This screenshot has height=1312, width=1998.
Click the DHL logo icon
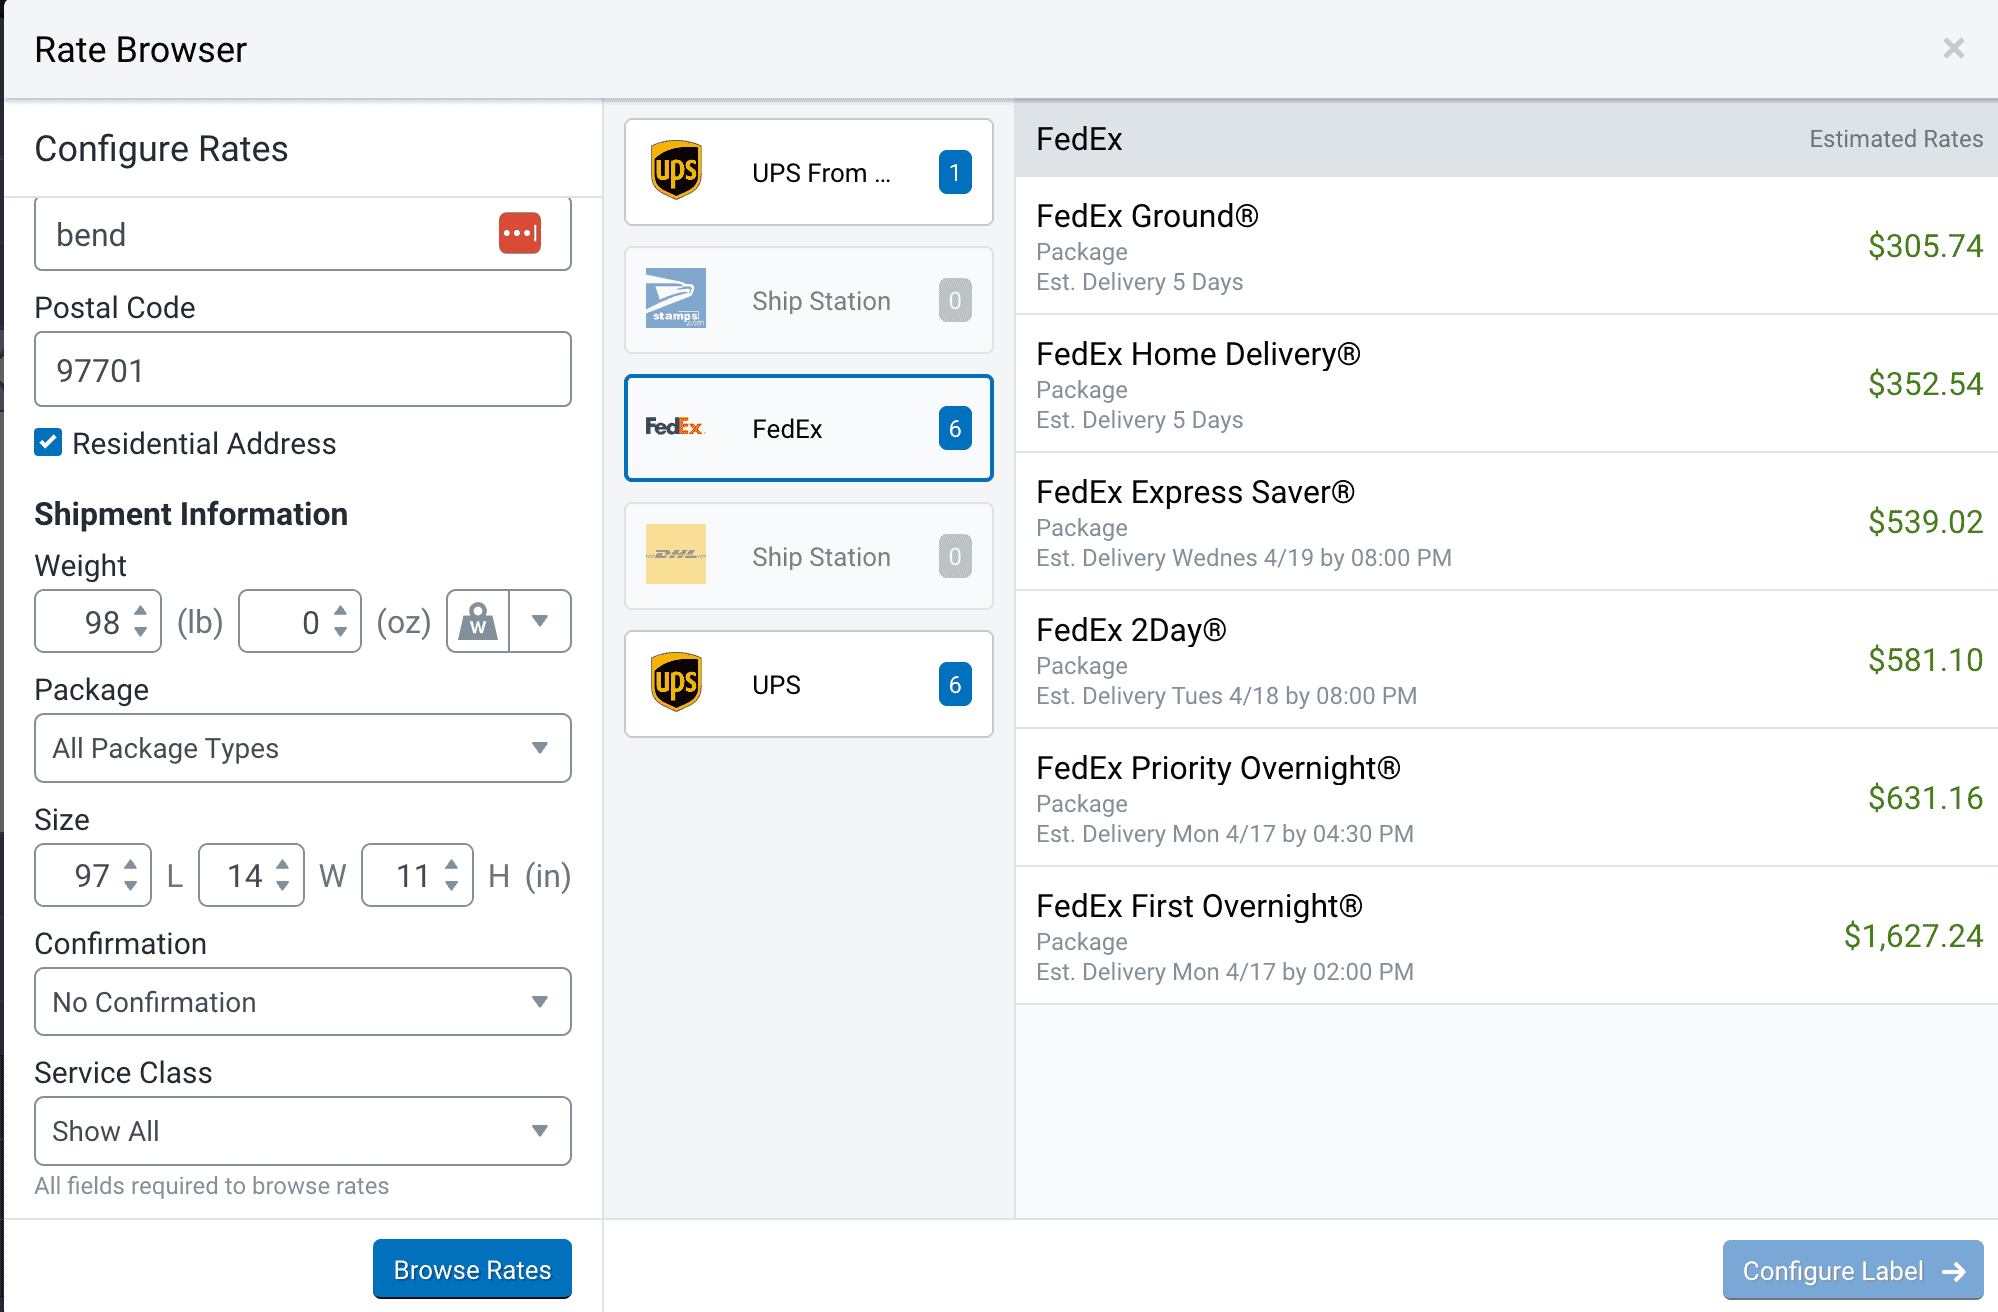[x=676, y=554]
